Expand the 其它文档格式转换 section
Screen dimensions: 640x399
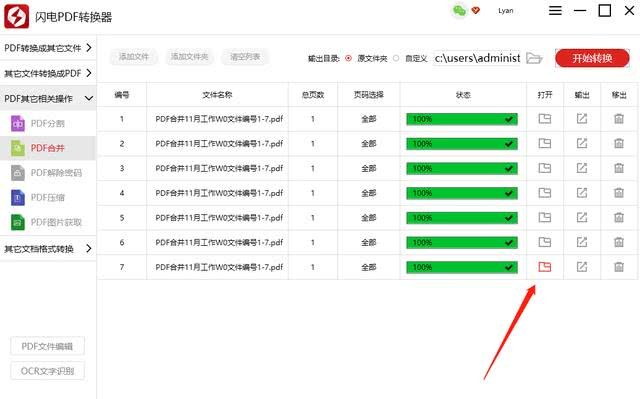point(48,248)
